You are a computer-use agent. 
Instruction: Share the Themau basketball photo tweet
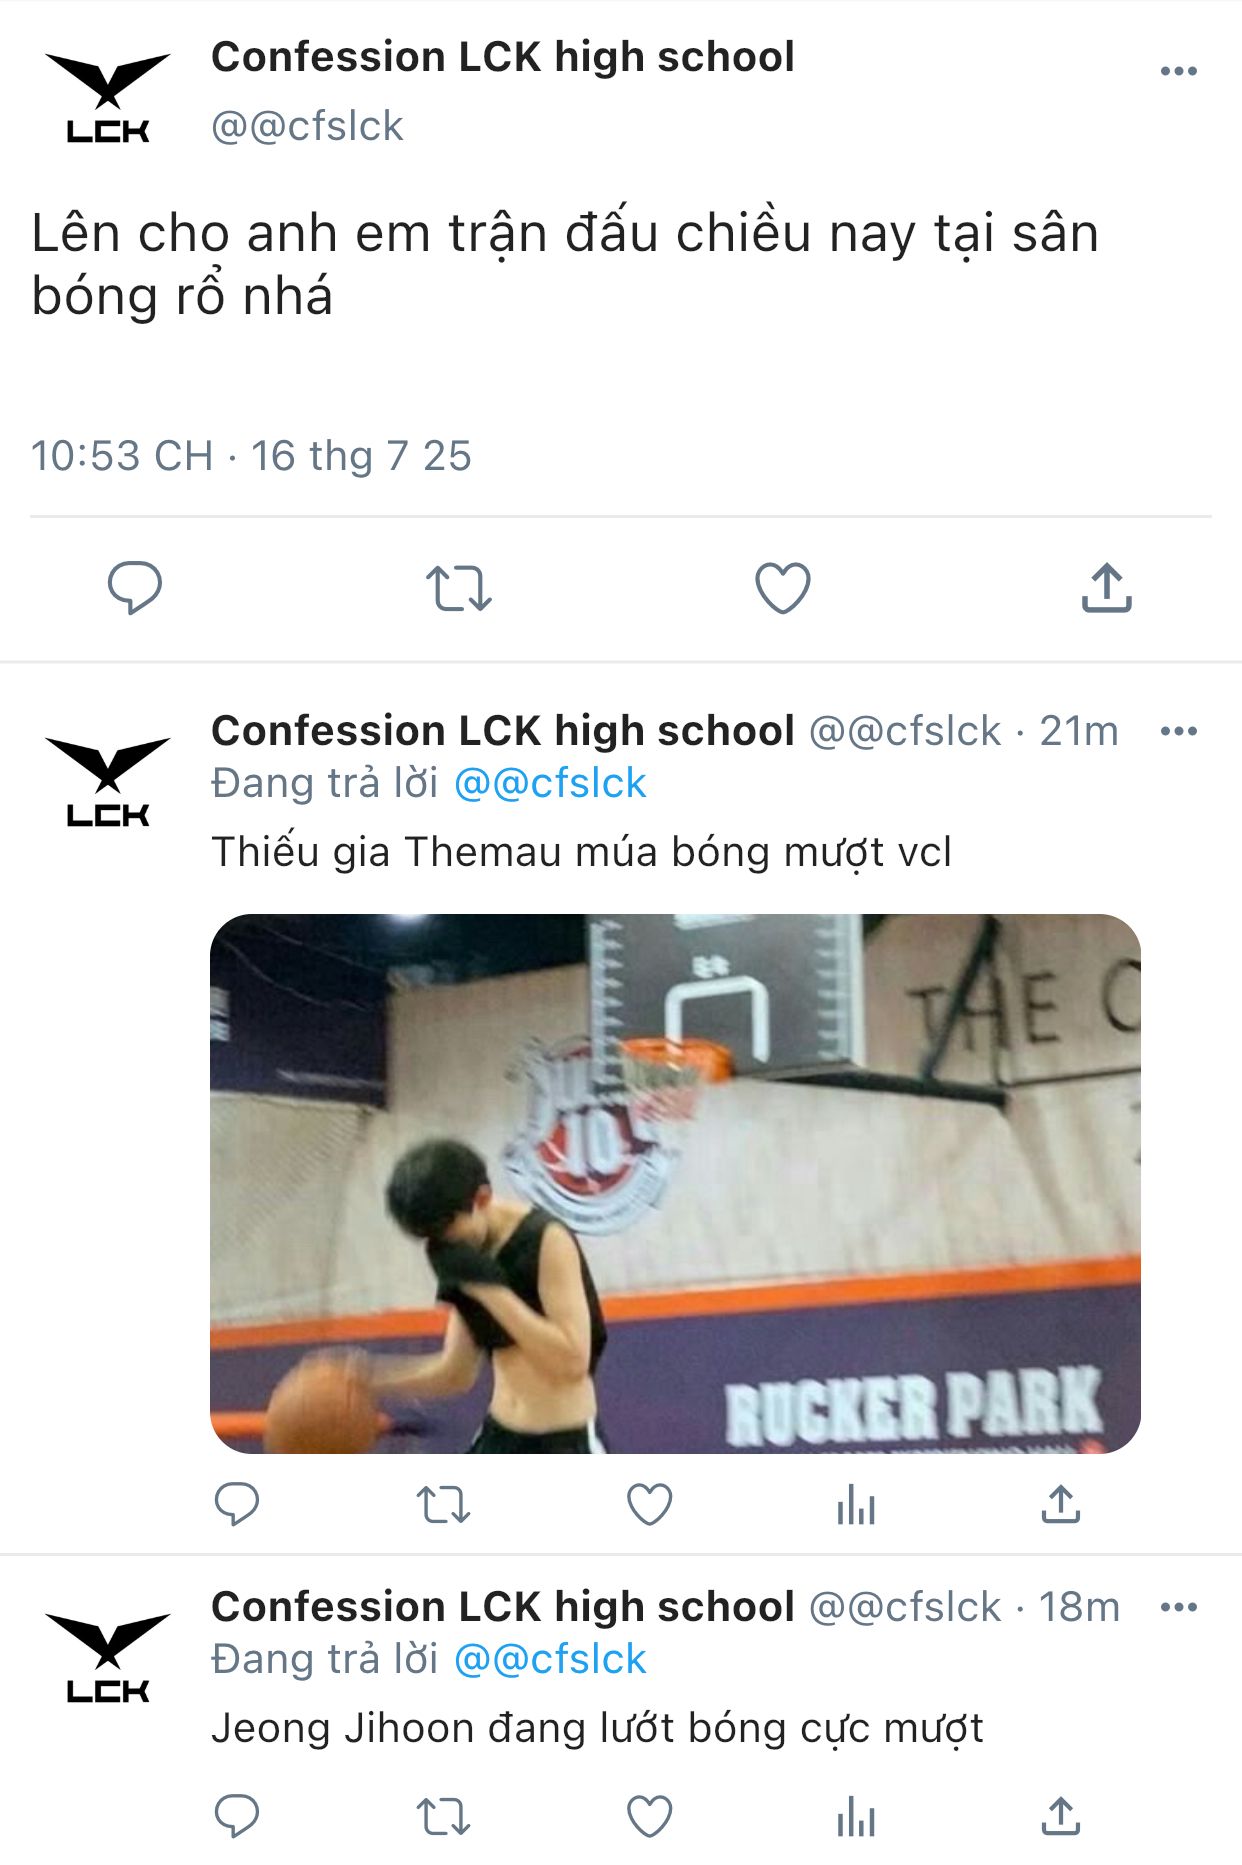pyautogui.click(x=1061, y=1503)
